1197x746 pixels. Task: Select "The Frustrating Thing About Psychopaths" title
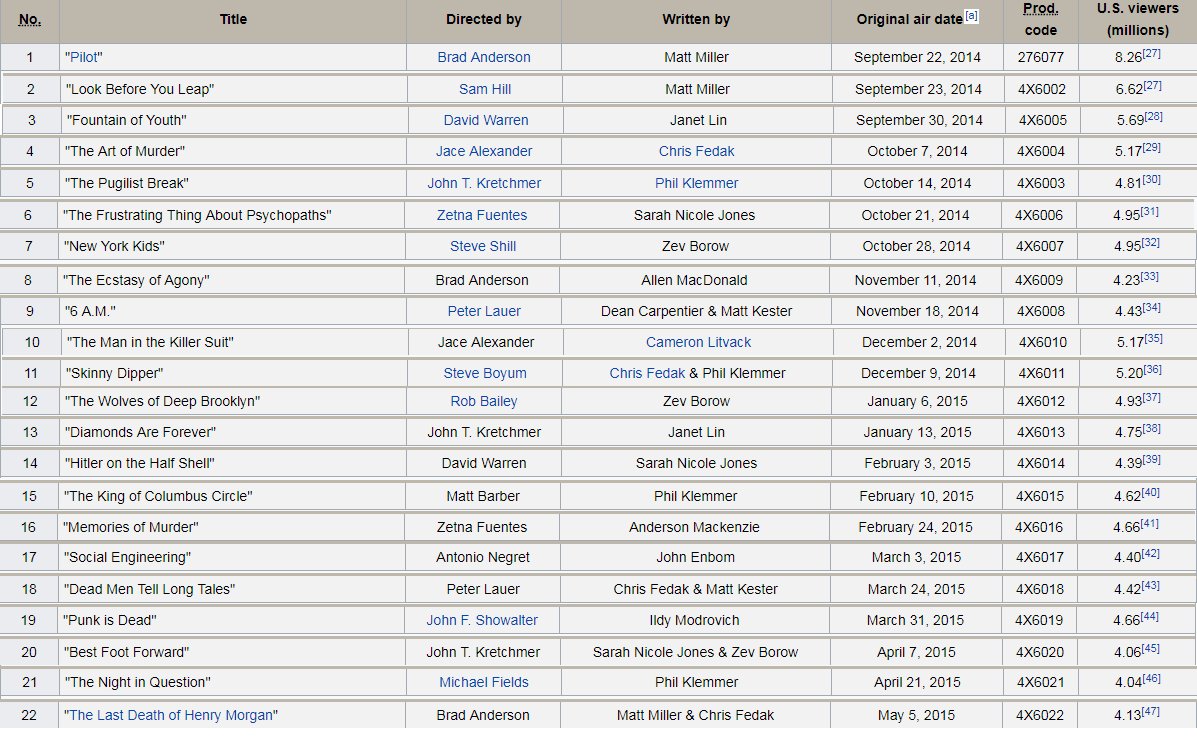coord(197,216)
